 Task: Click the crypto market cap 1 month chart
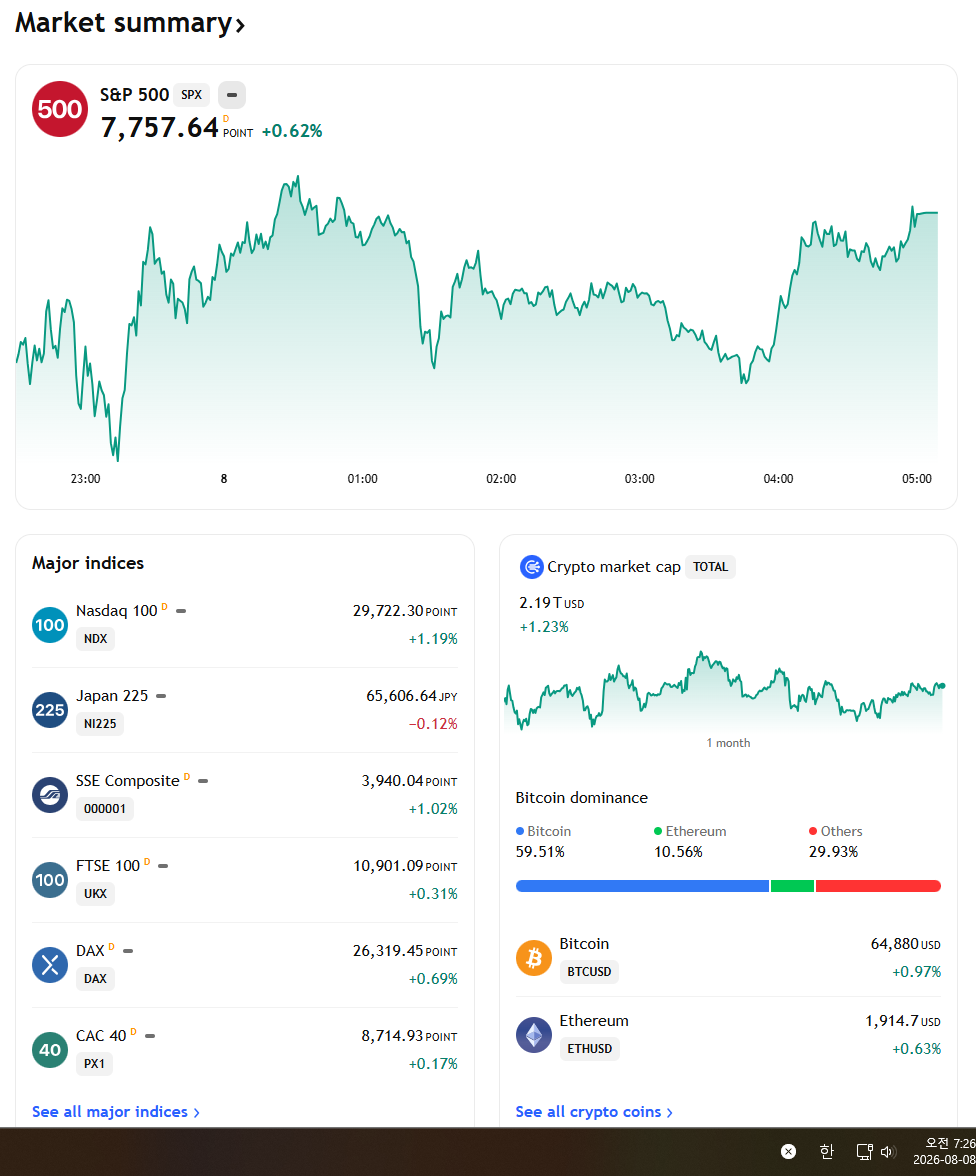pyautogui.click(x=725, y=692)
